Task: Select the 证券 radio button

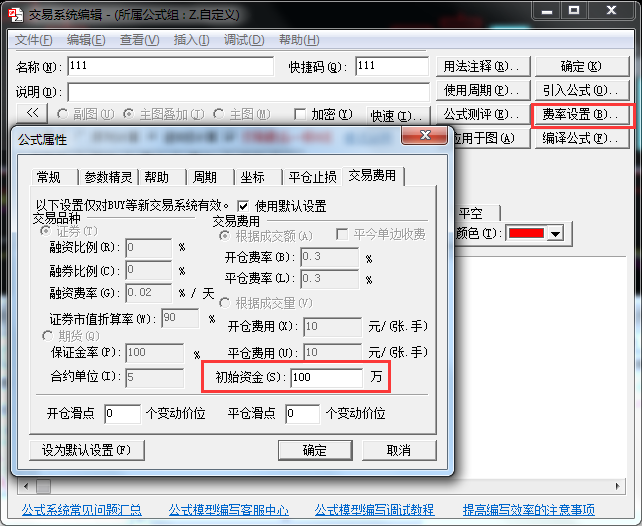Action: click(45, 231)
